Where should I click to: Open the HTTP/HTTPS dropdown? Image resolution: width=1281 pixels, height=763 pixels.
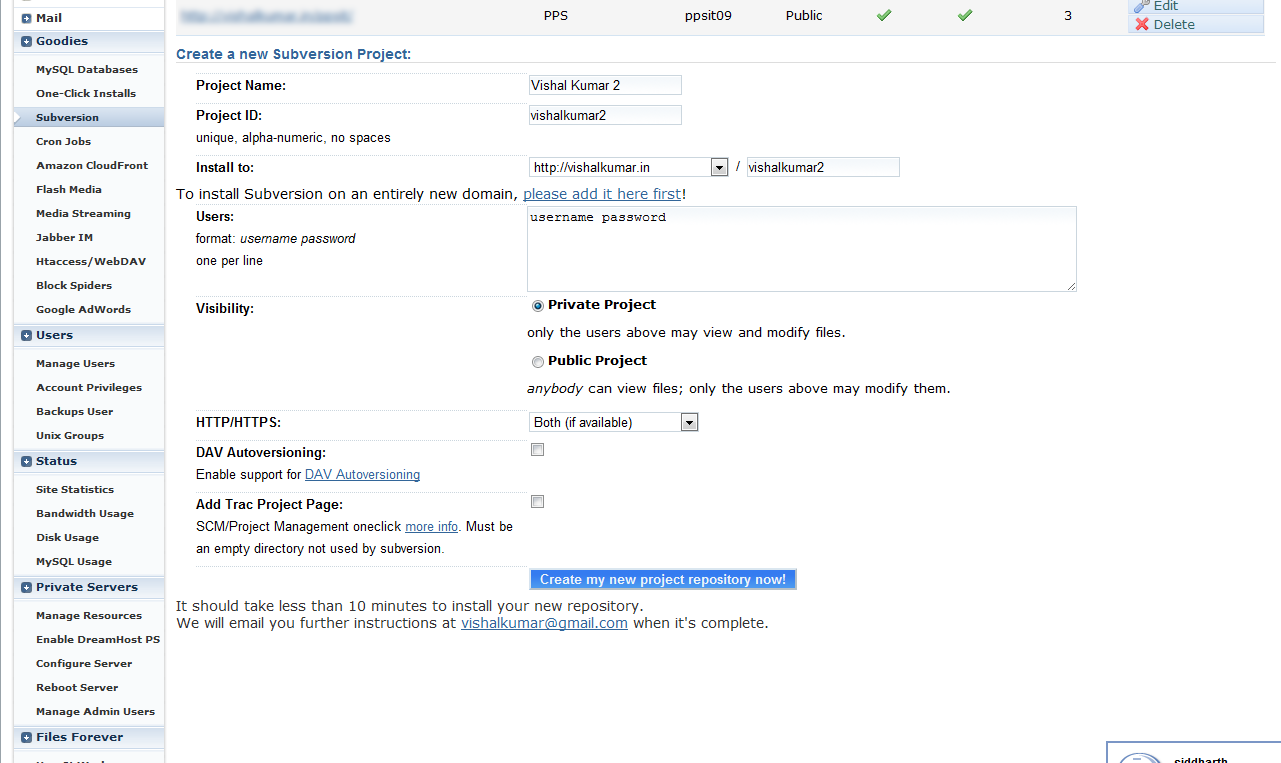coord(613,422)
